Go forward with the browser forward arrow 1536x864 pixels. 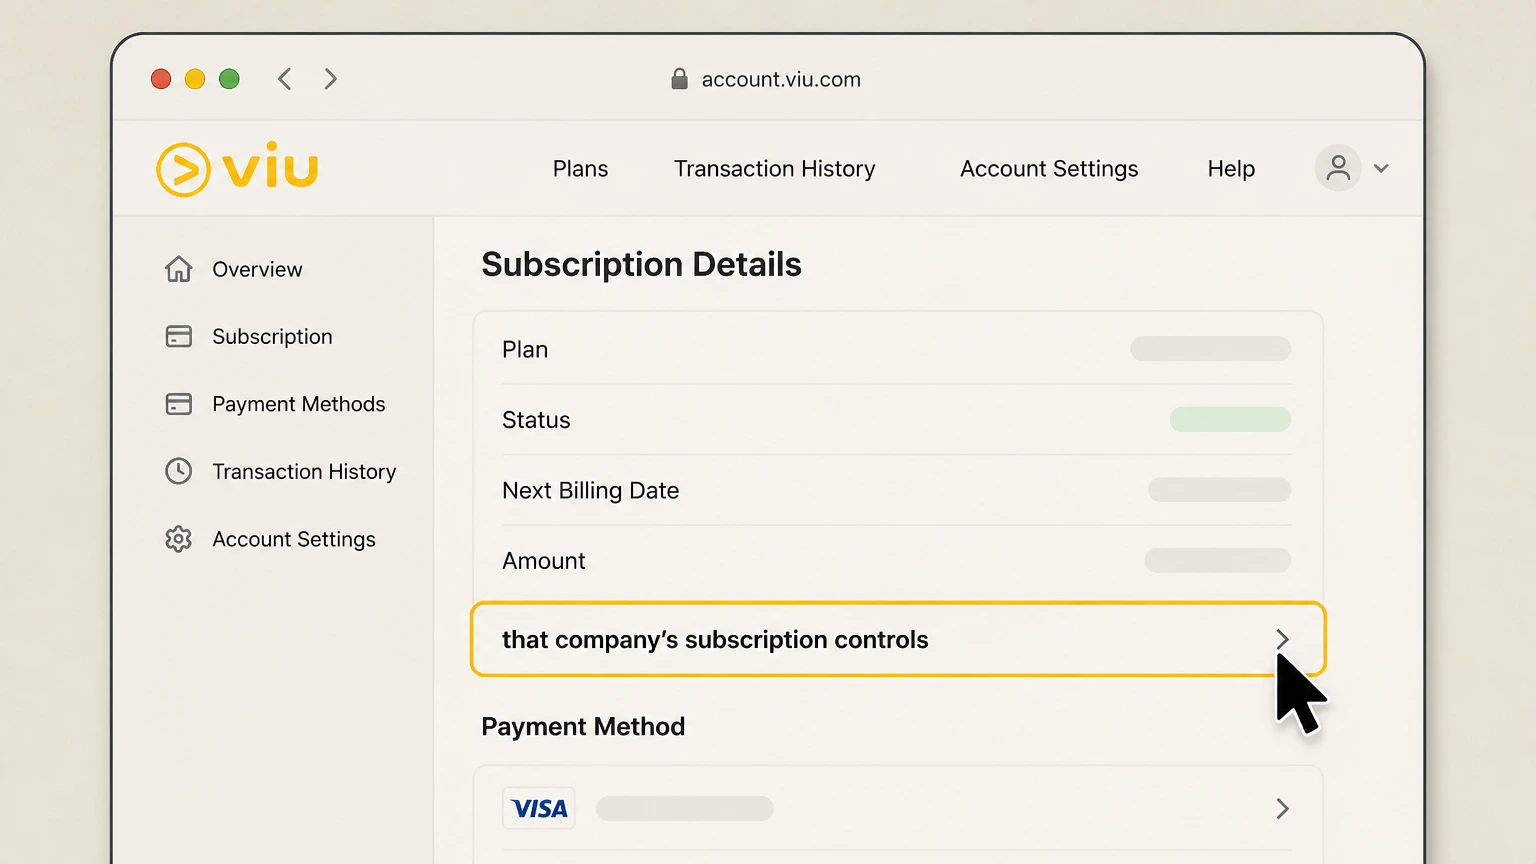pos(331,79)
